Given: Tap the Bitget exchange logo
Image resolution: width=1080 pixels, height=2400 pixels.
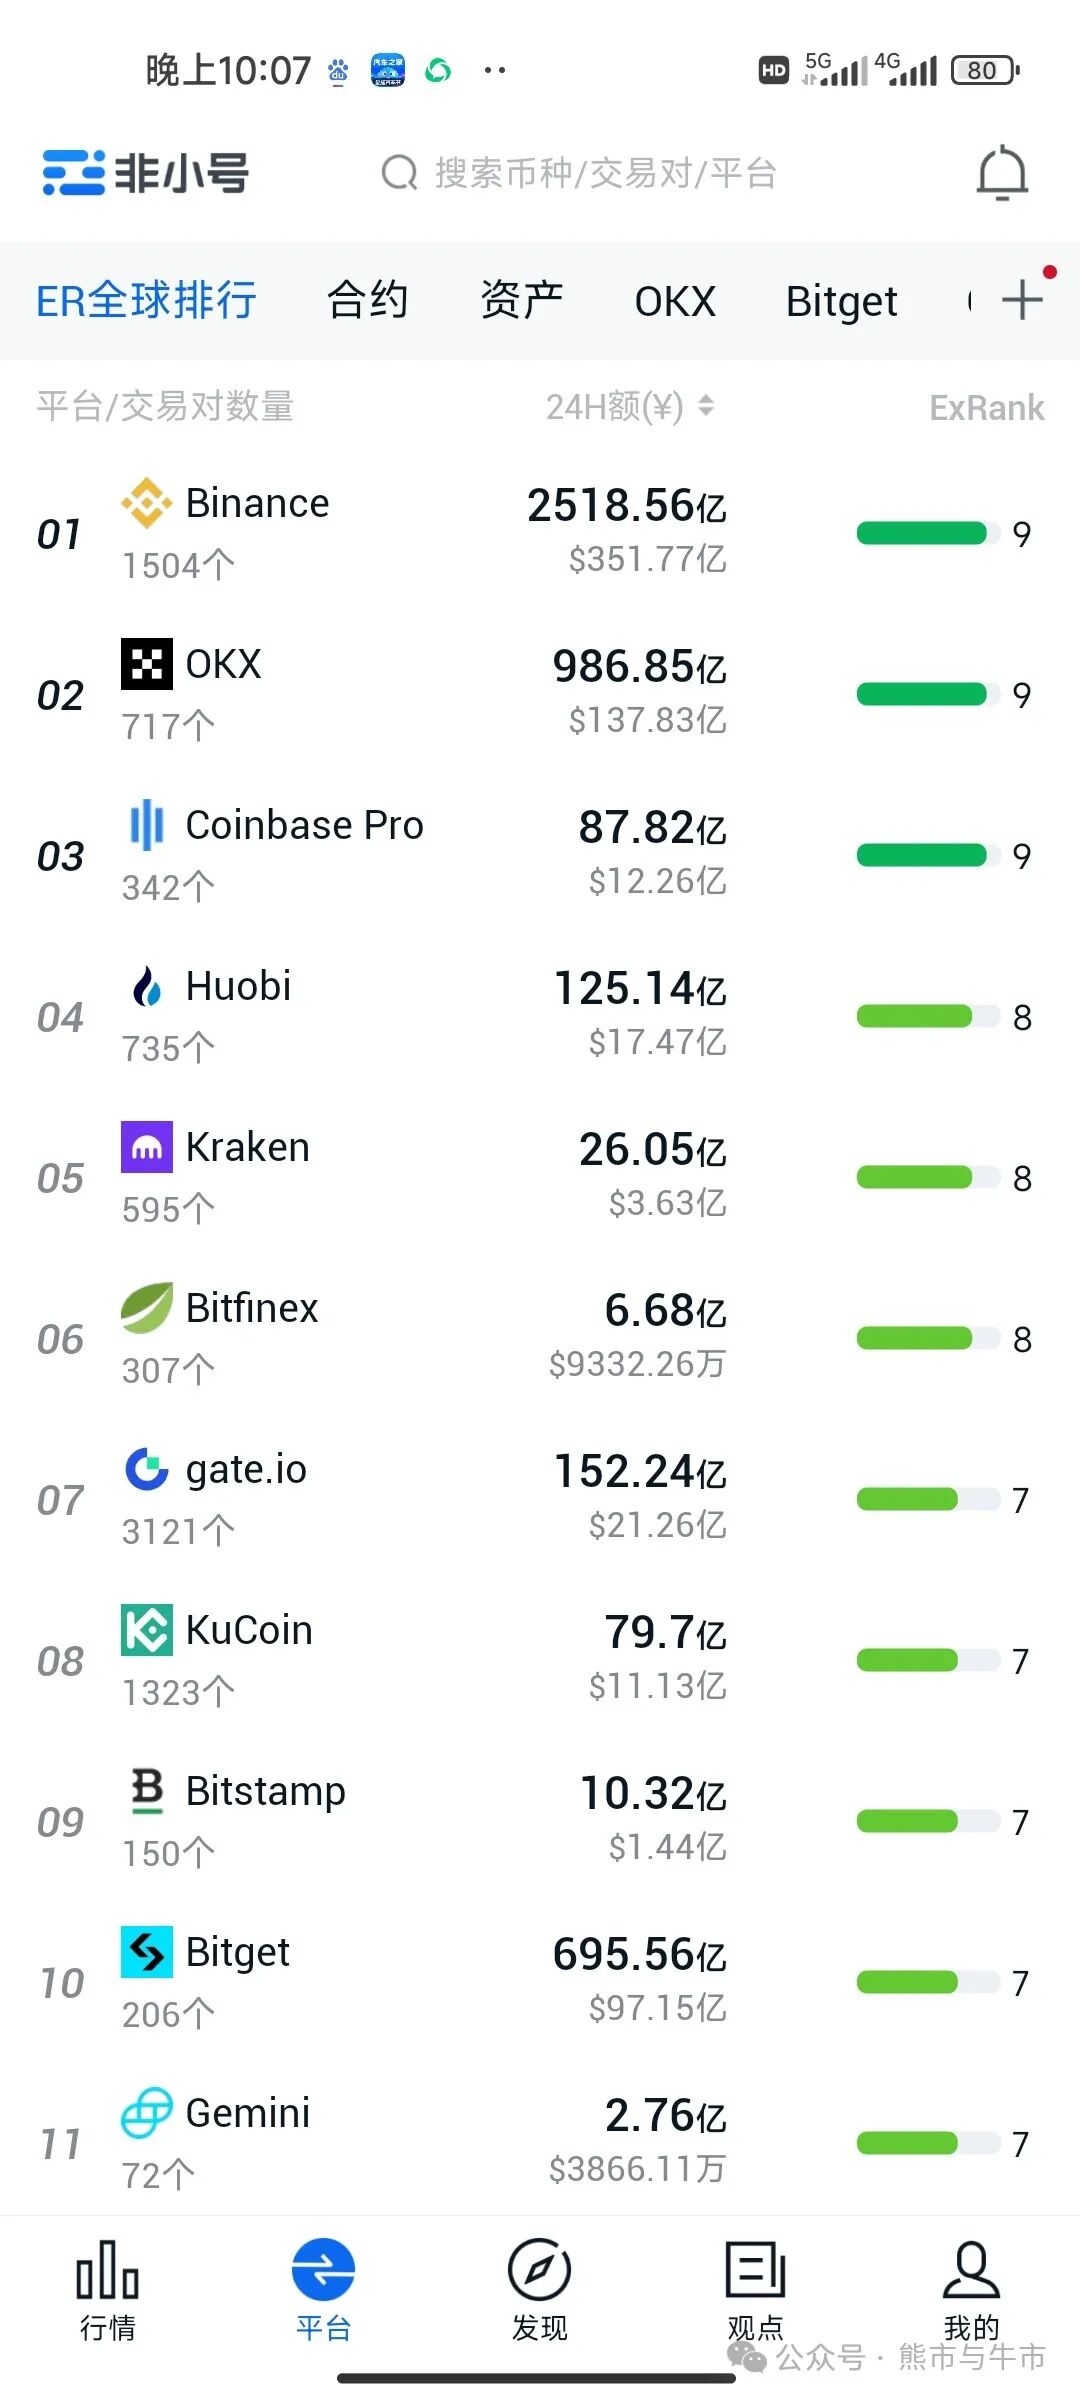Looking at the screenshot, I should 147,1952.
